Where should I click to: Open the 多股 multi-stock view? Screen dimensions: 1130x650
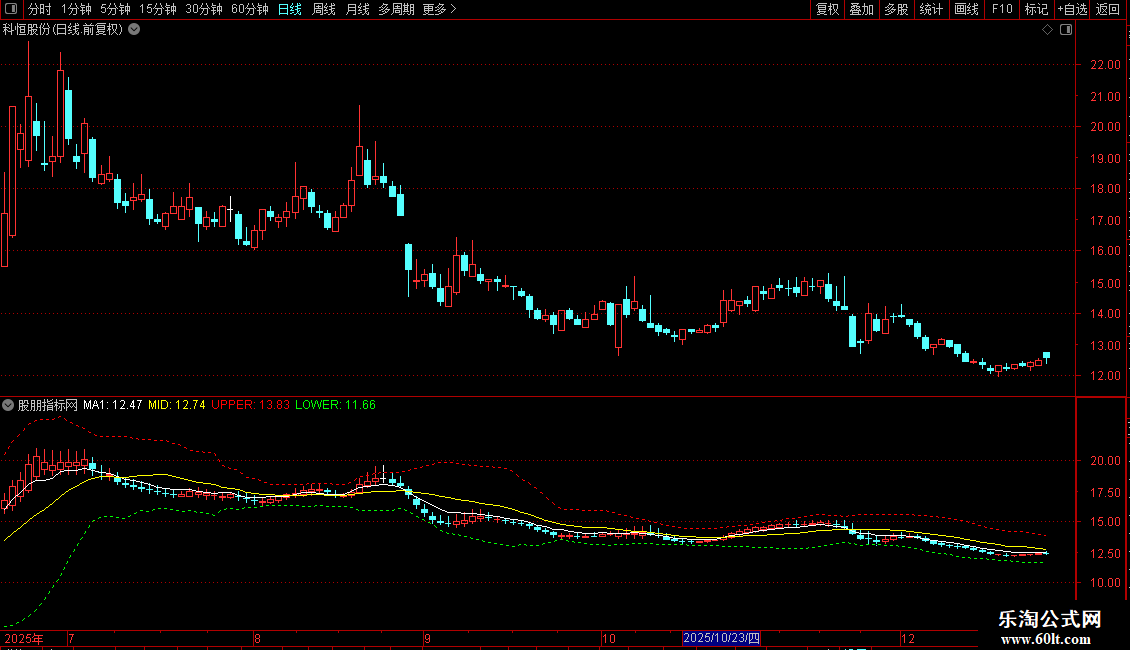pos(896,9)
